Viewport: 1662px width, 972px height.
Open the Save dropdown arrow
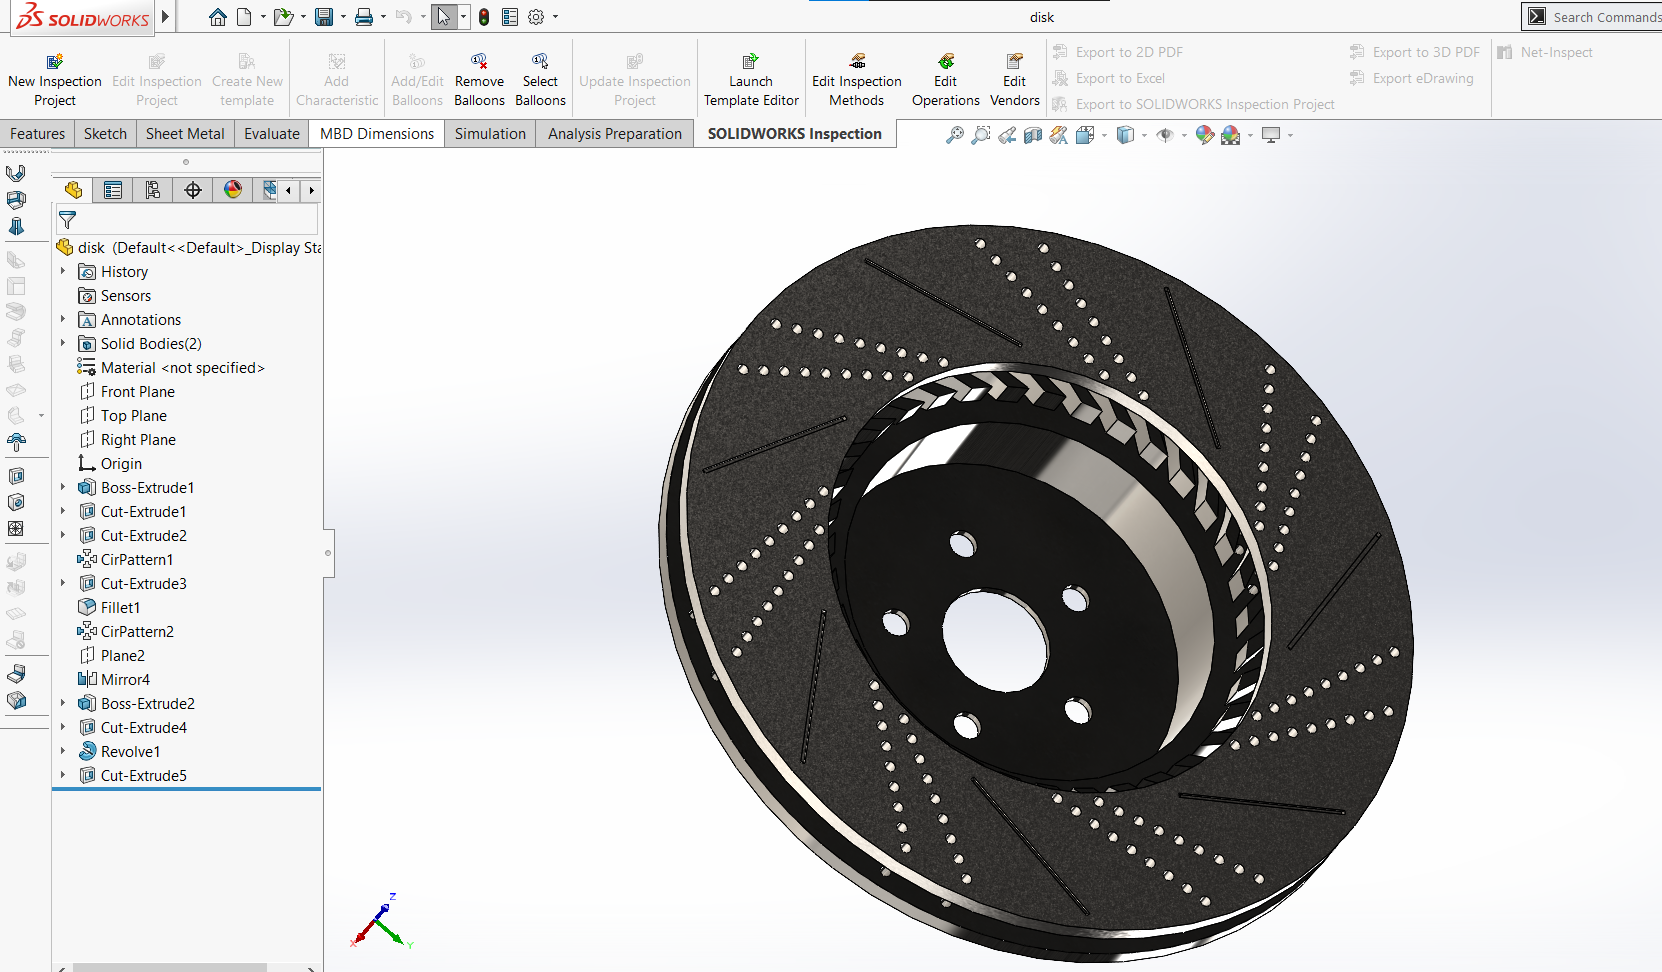(343, 17)
